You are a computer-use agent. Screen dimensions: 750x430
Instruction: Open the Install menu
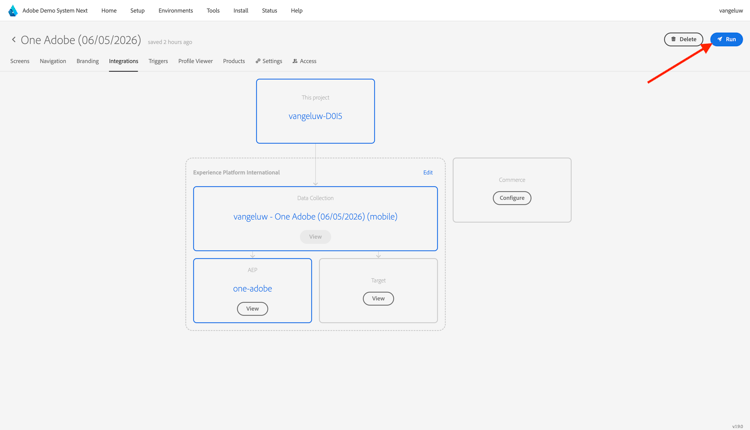click(241, 11)
